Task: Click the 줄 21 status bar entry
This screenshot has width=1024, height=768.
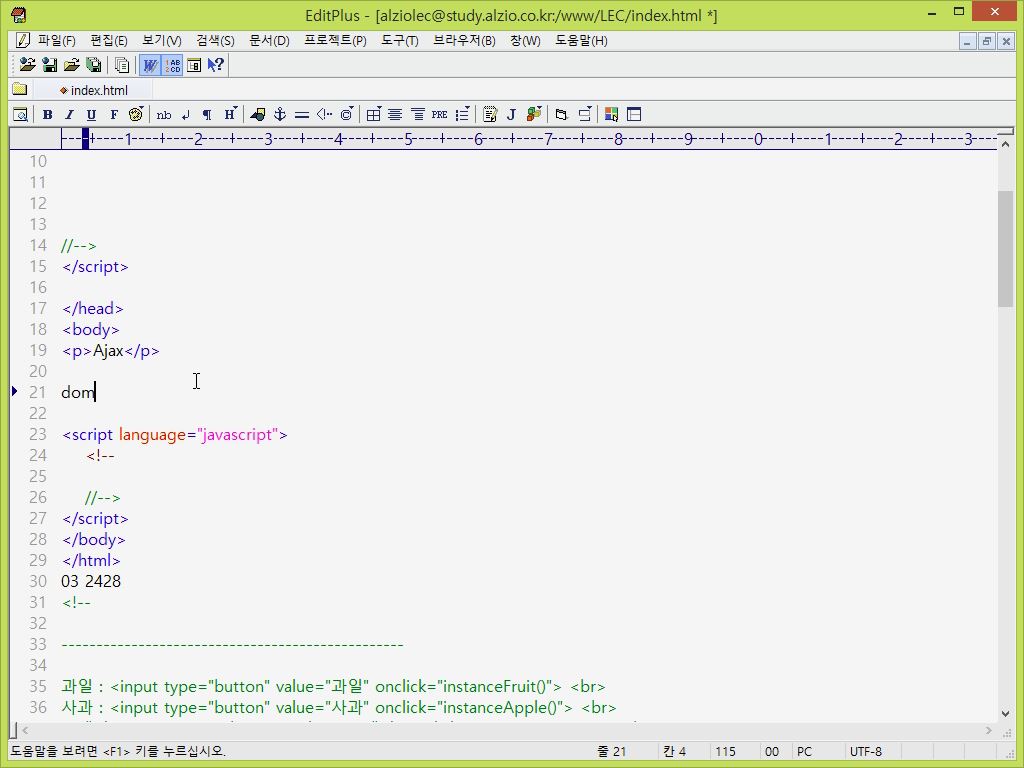Action: point(611,752)
